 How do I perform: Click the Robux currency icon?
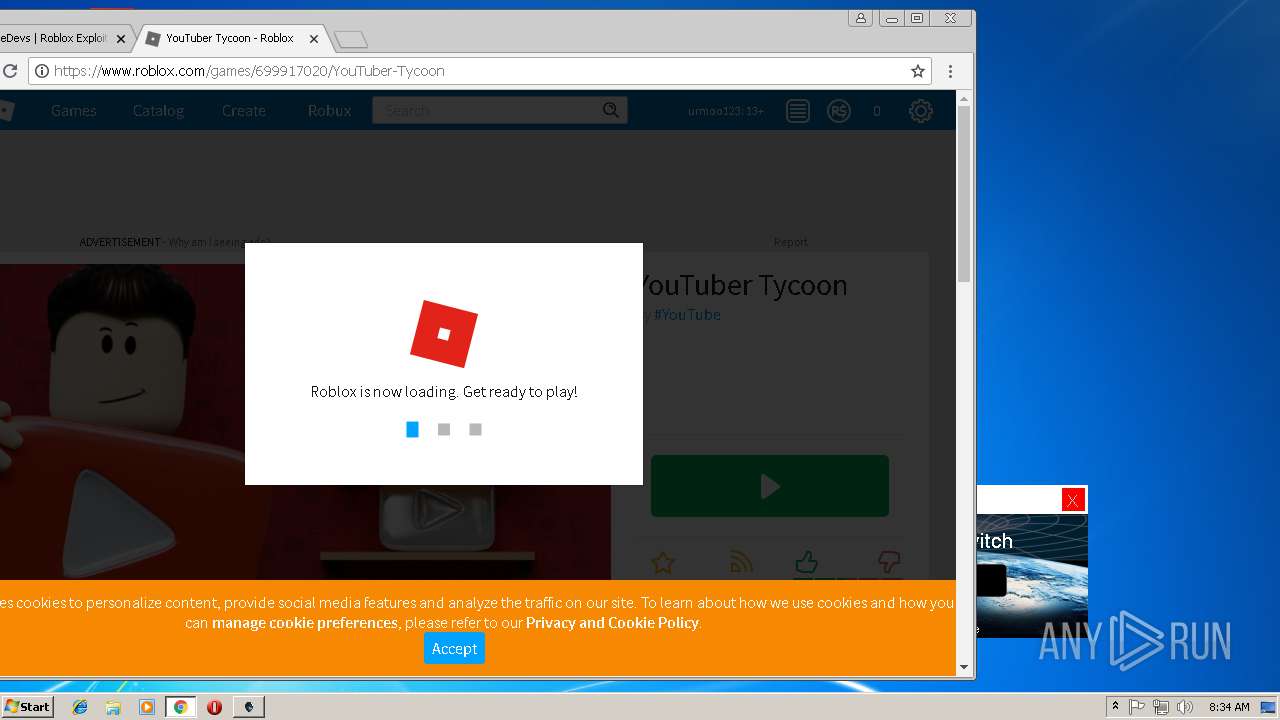(839, 111)
